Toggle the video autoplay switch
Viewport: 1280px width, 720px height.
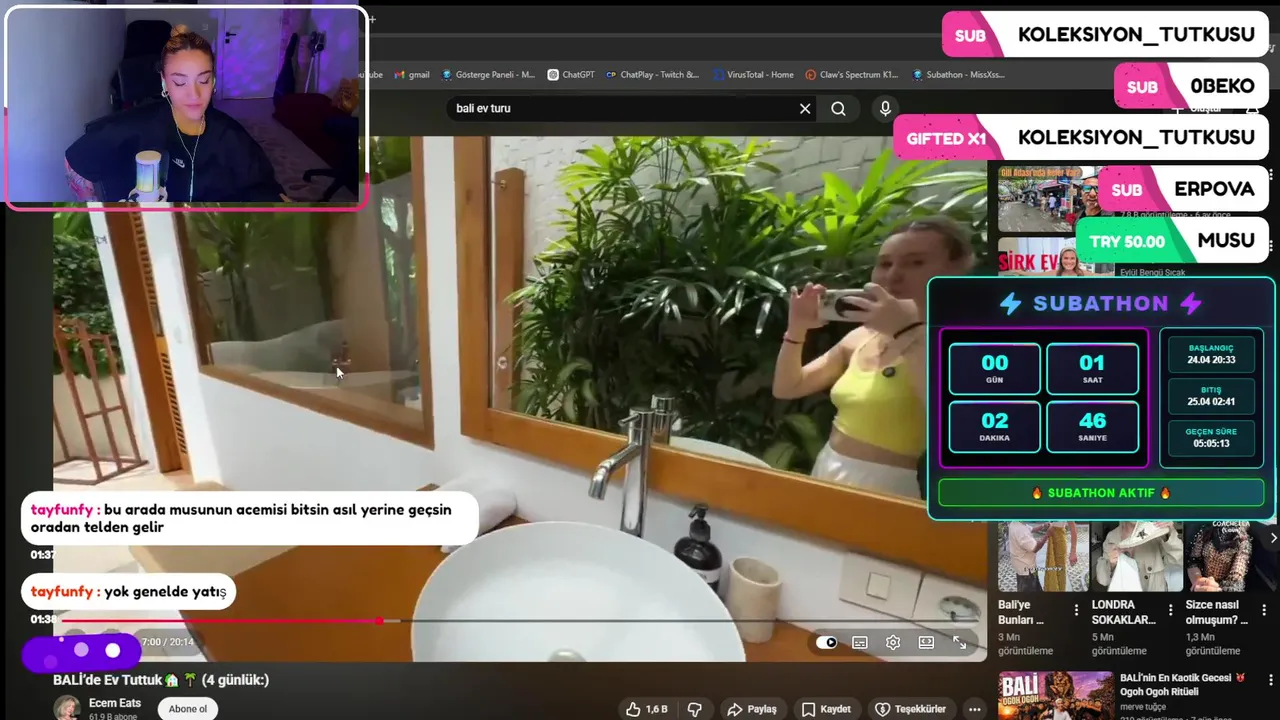[x=827, y=642]
